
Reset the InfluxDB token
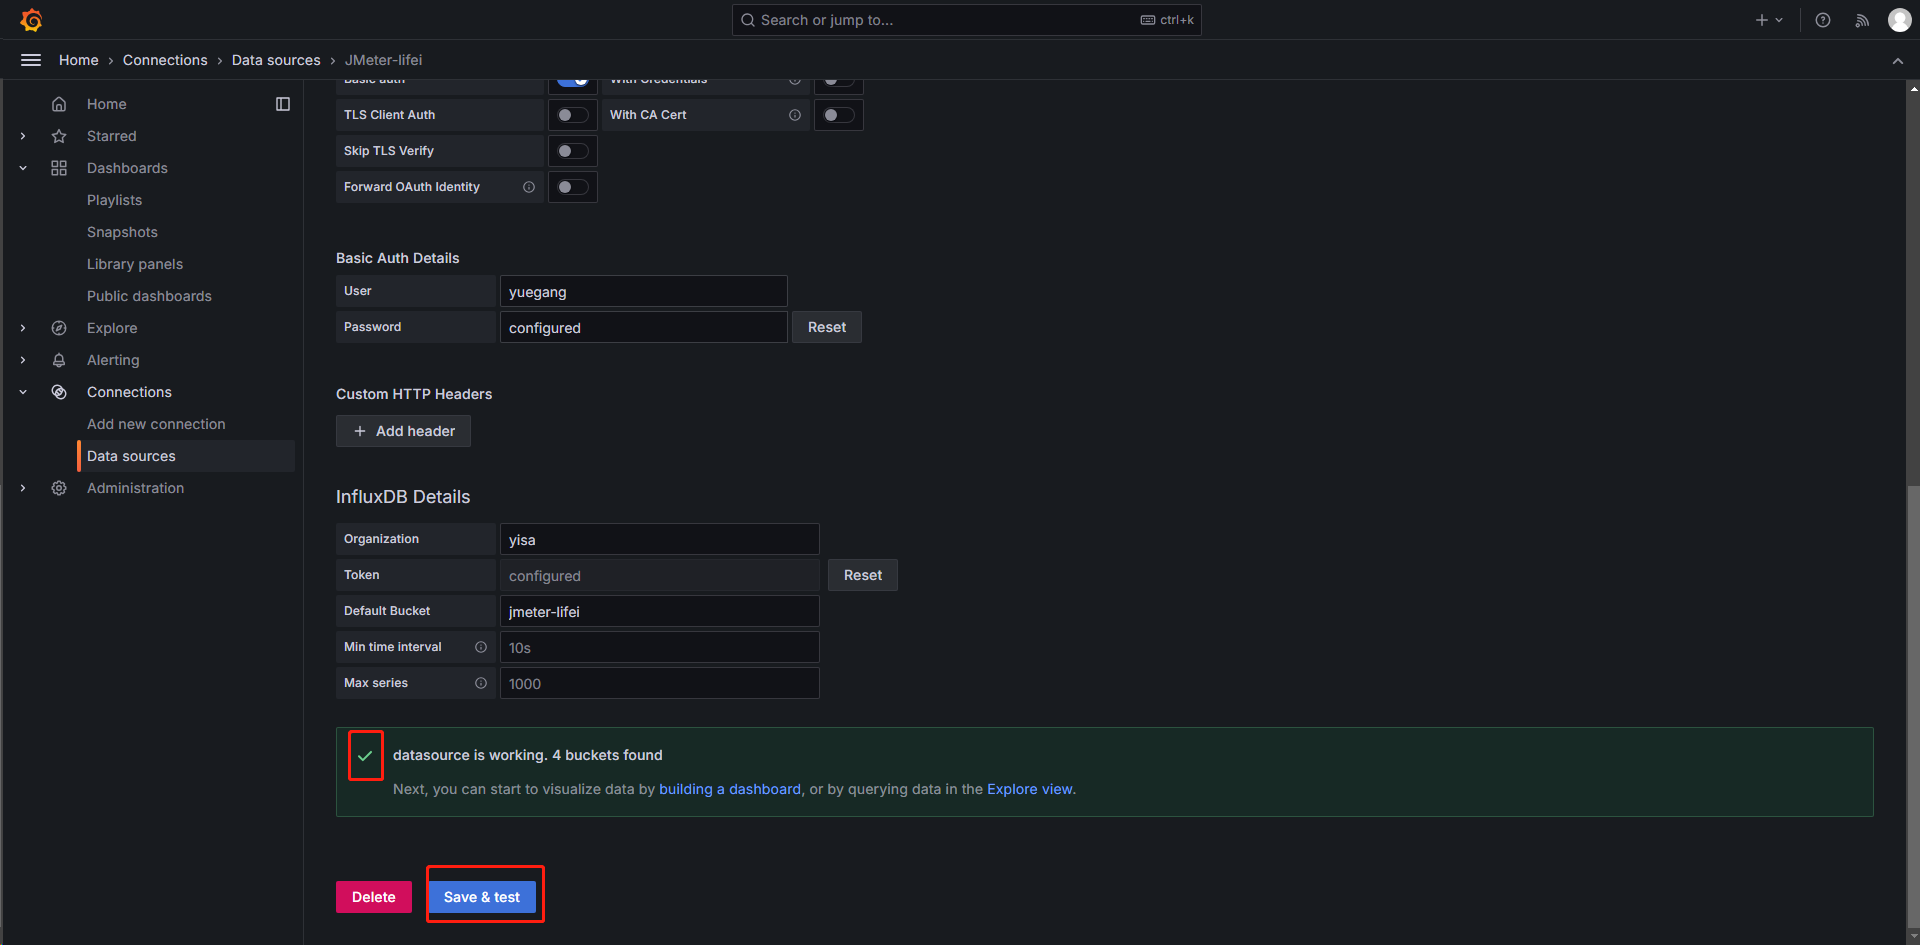click(863, 575)
